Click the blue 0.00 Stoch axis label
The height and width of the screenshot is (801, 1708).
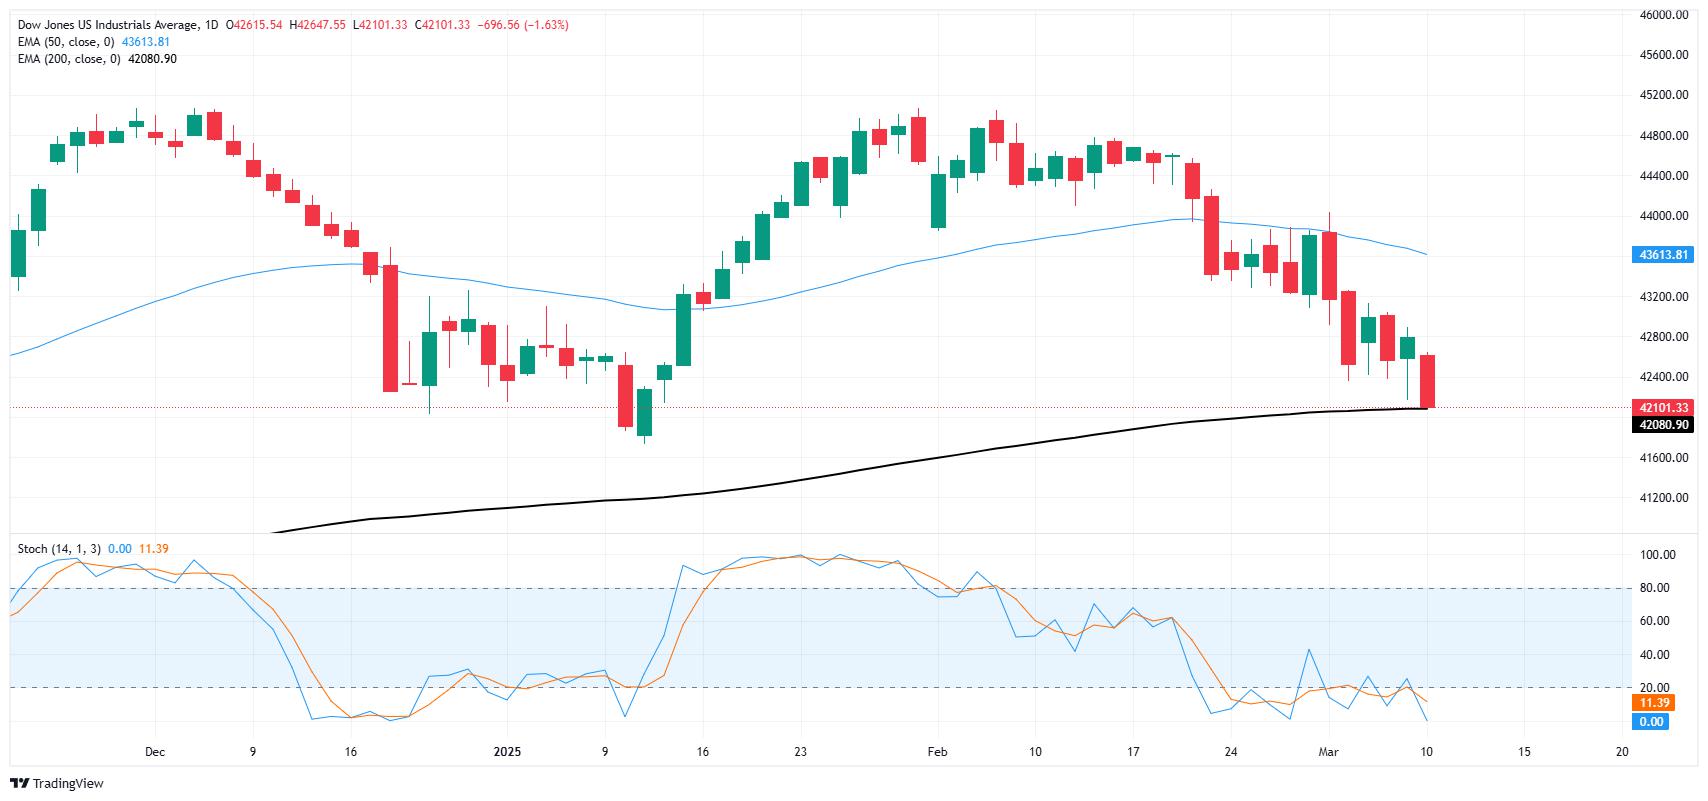[x=1650, y=721]
